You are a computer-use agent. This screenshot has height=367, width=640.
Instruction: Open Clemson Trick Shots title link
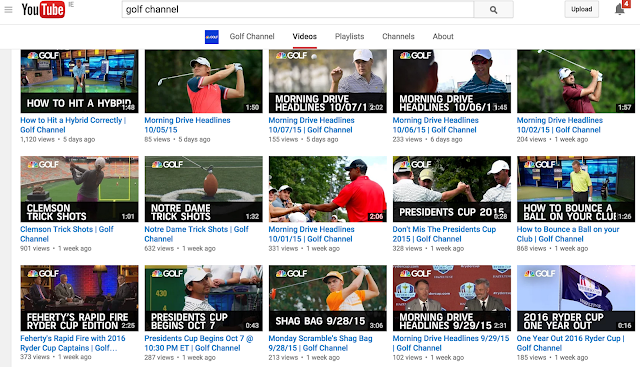point(67,234)
